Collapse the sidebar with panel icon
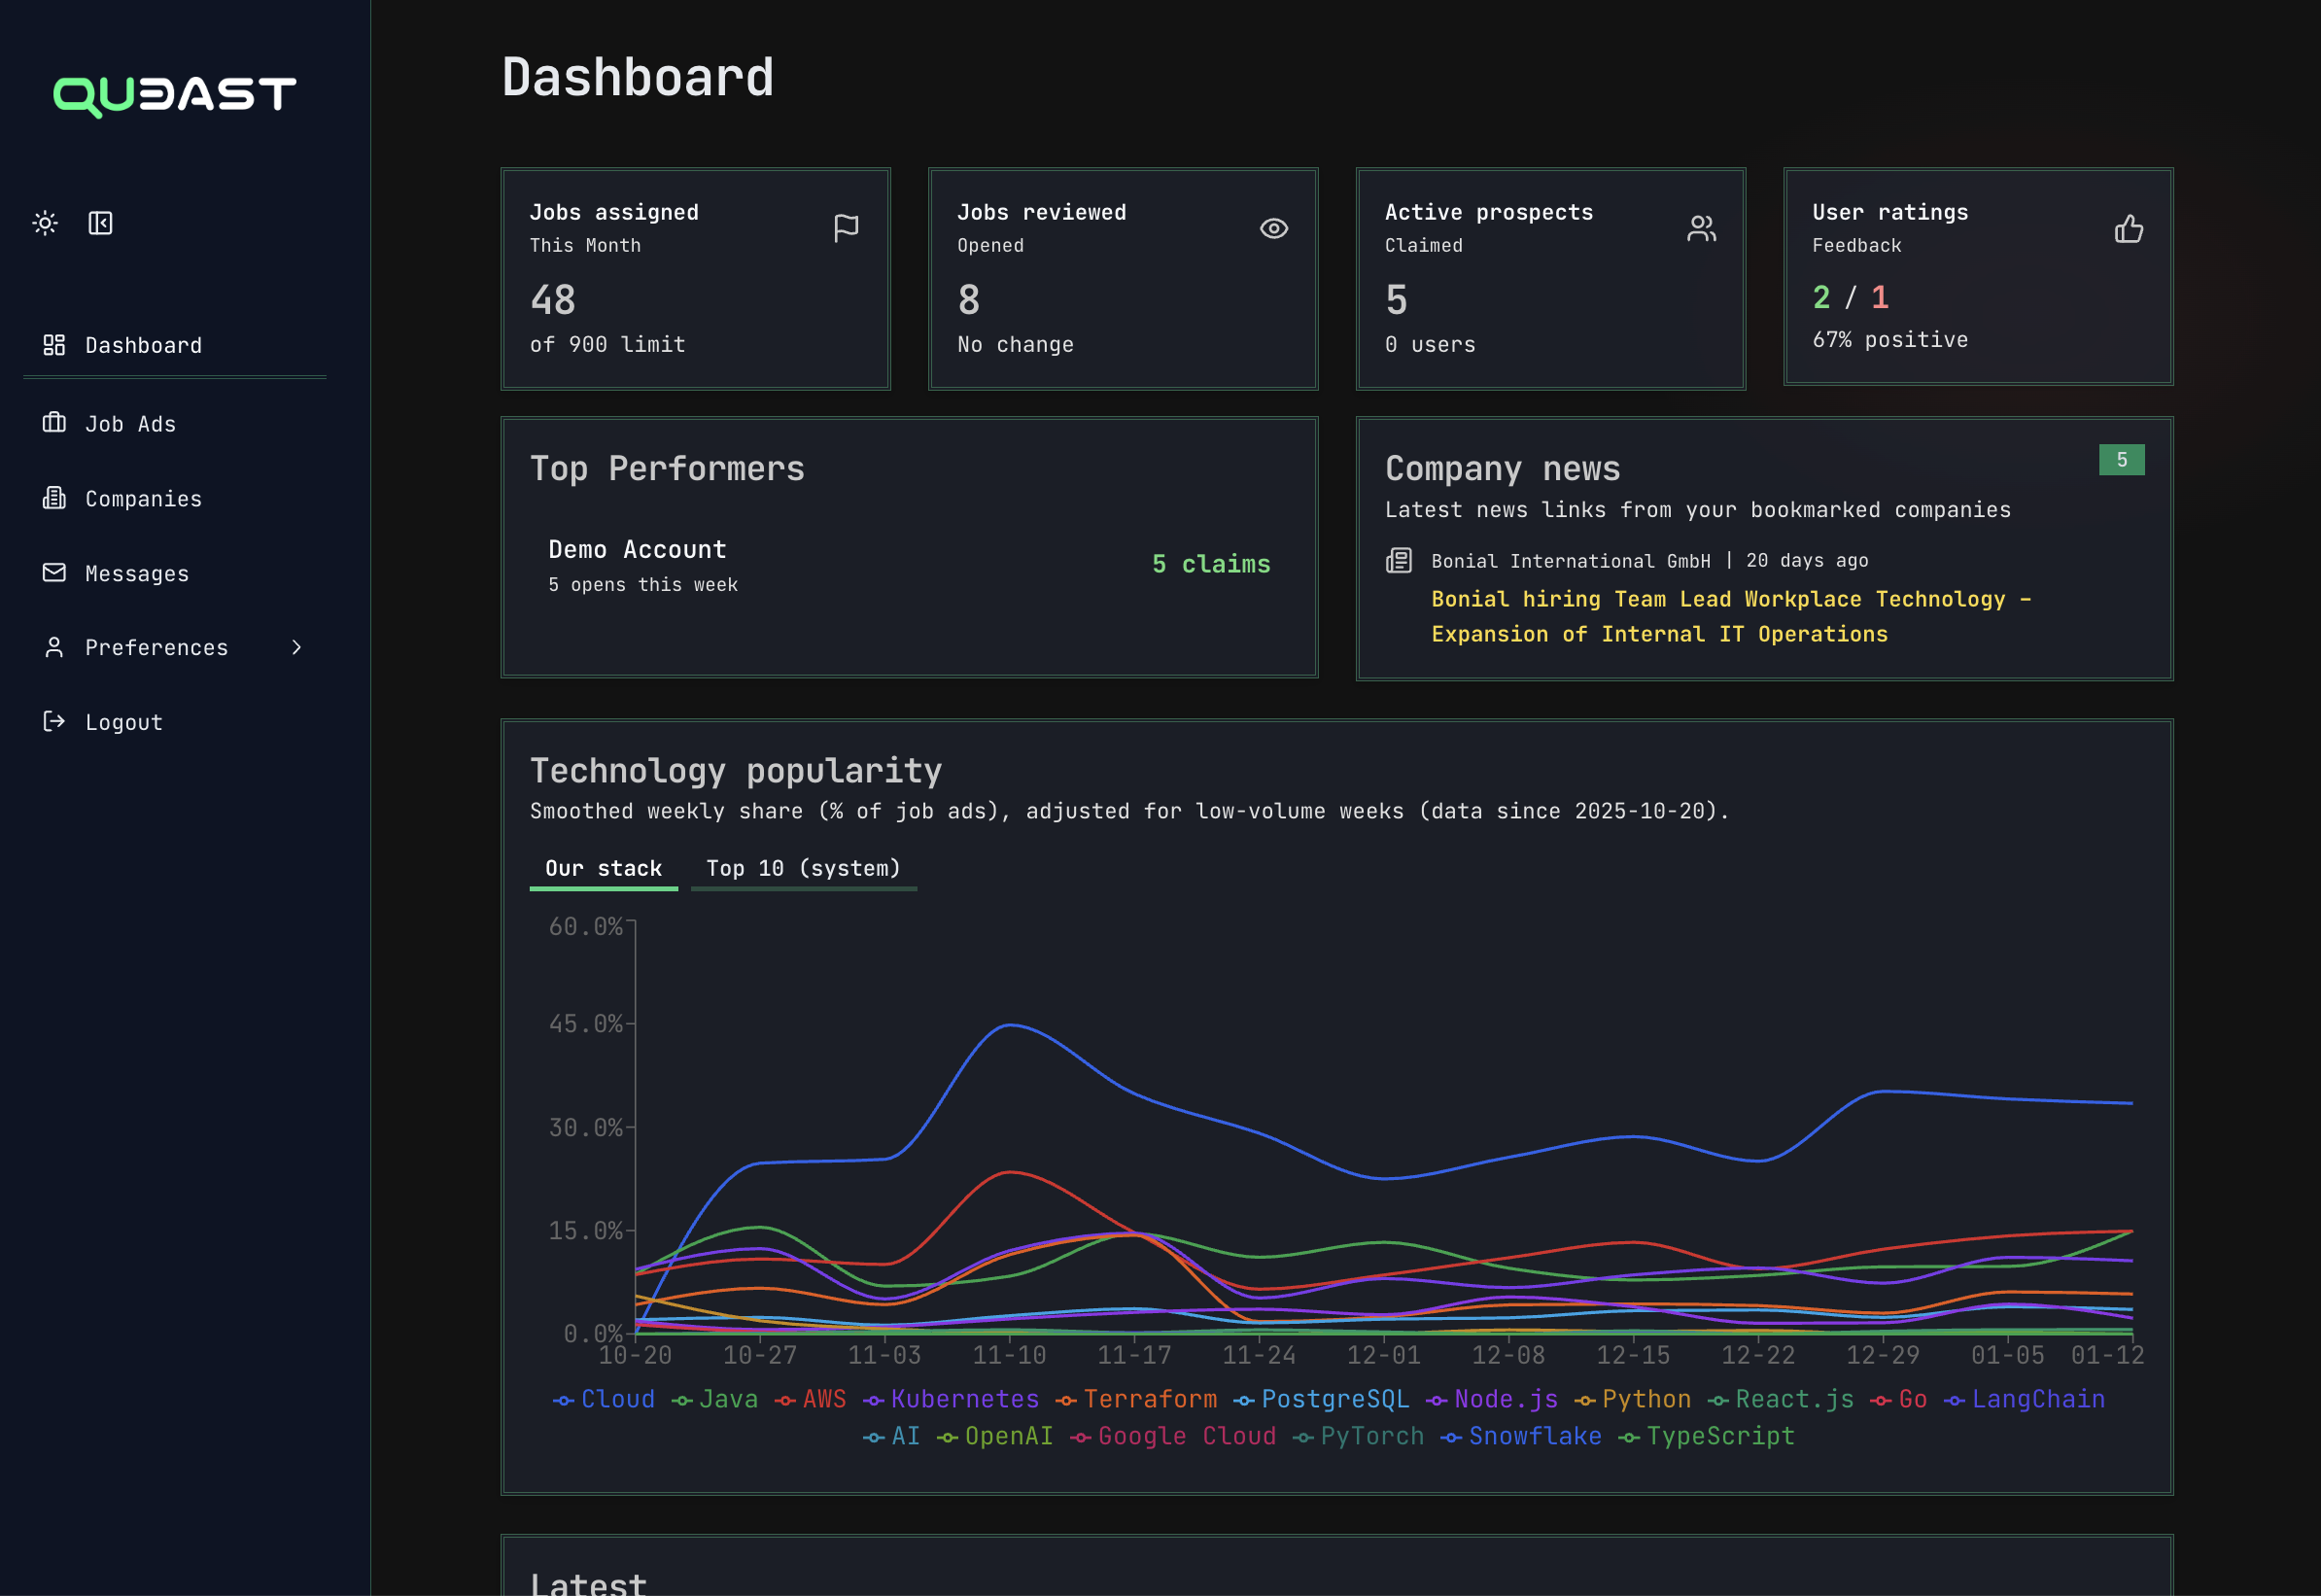The image size is (2321, 1596). [100, 223]
